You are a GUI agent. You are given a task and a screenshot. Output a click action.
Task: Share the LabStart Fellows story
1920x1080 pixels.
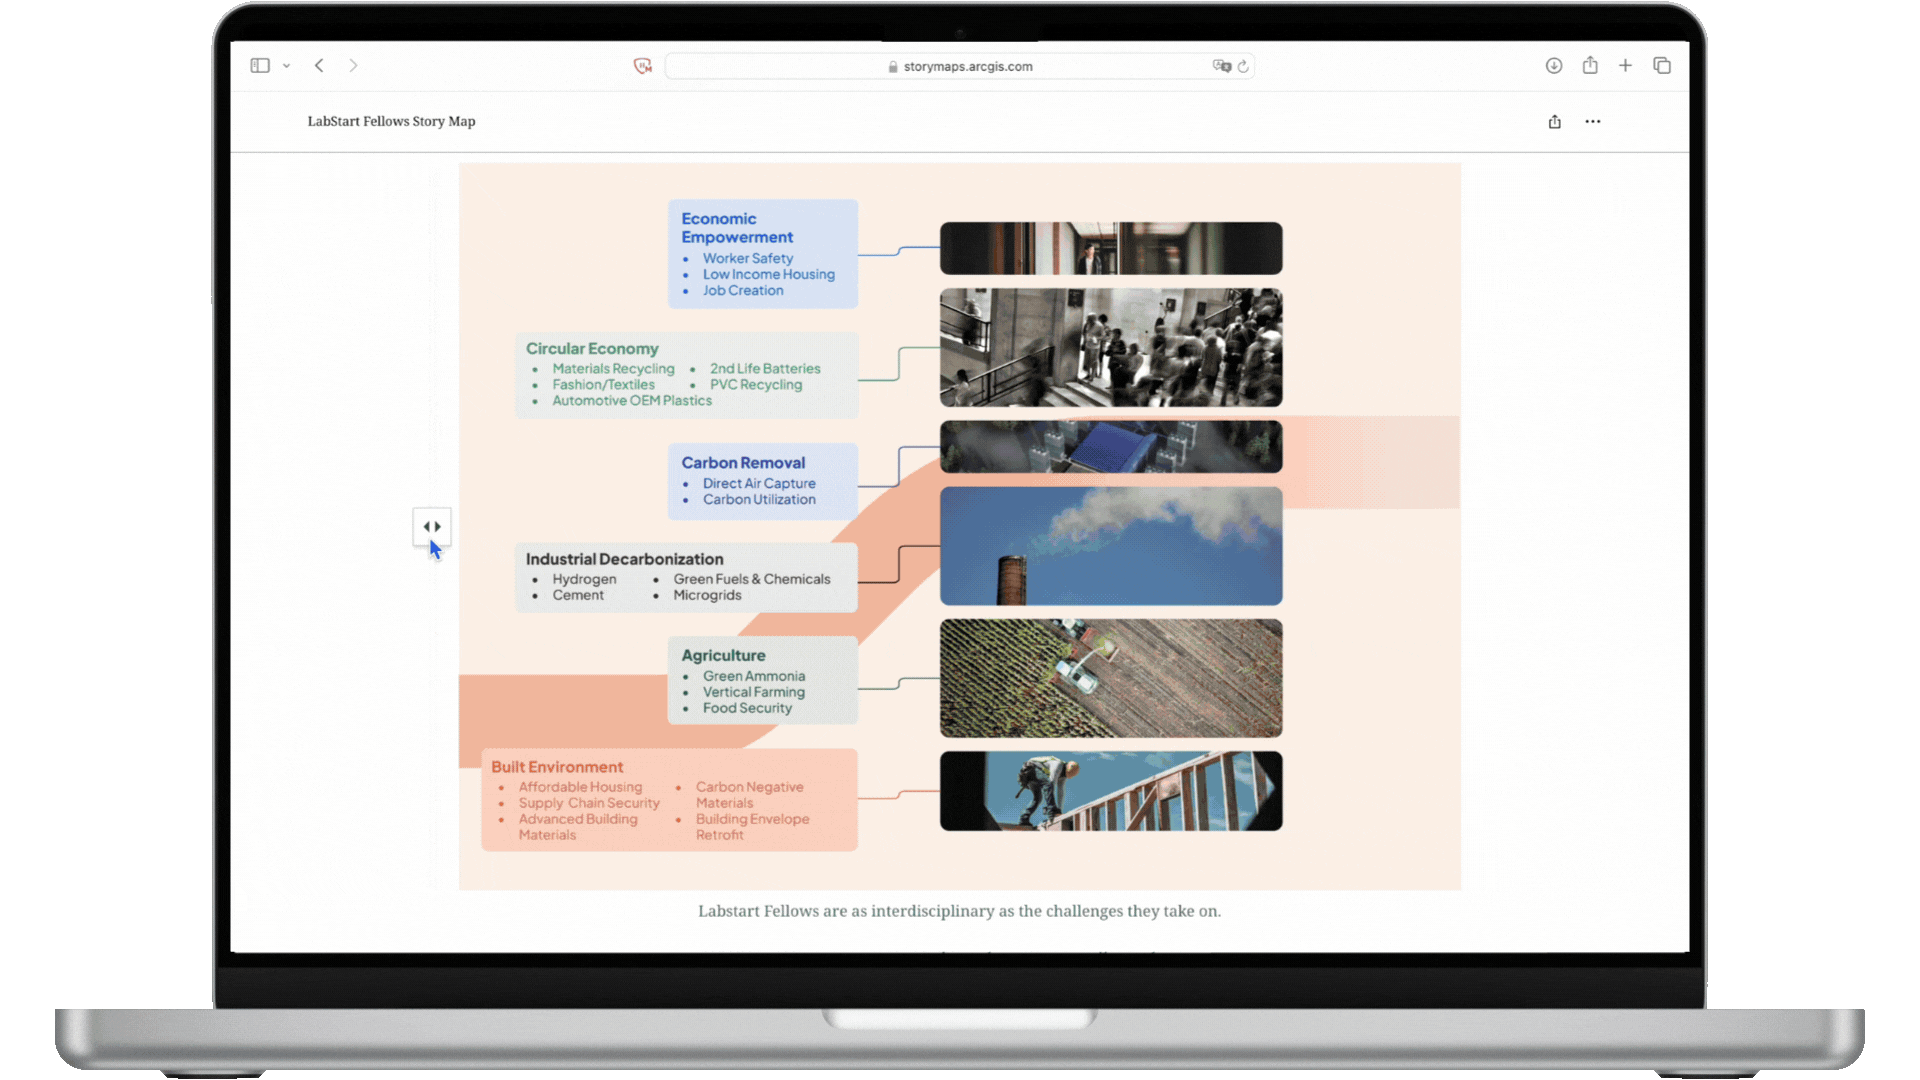click(x=1555, y=122)
